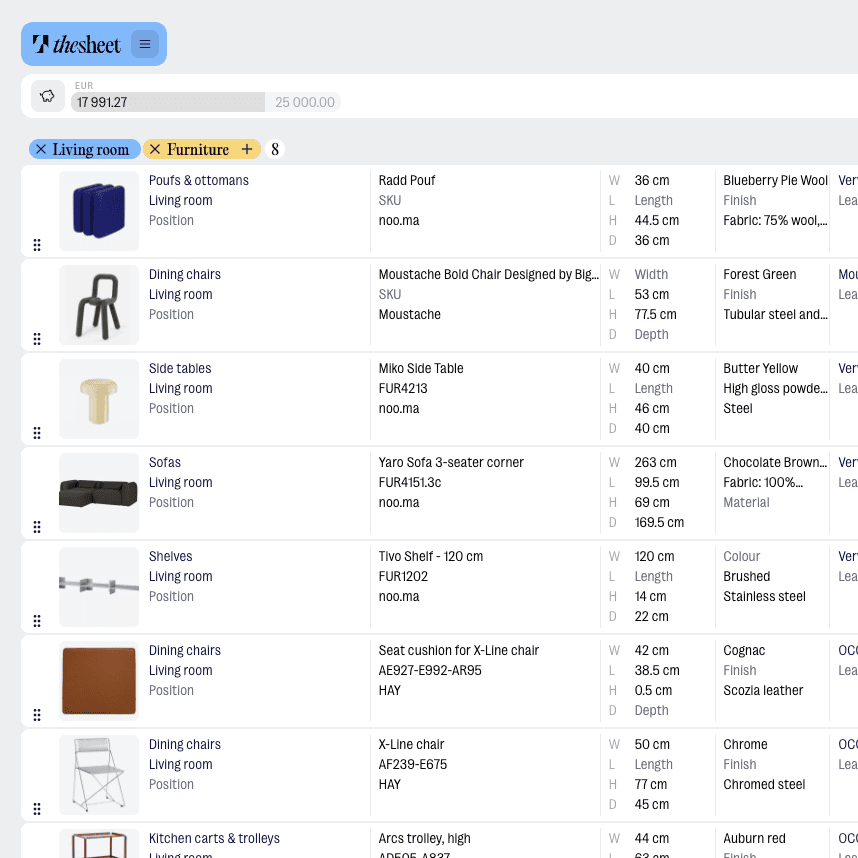
Task: Add a new filter with plus icon
Action: tap(247, 149)
